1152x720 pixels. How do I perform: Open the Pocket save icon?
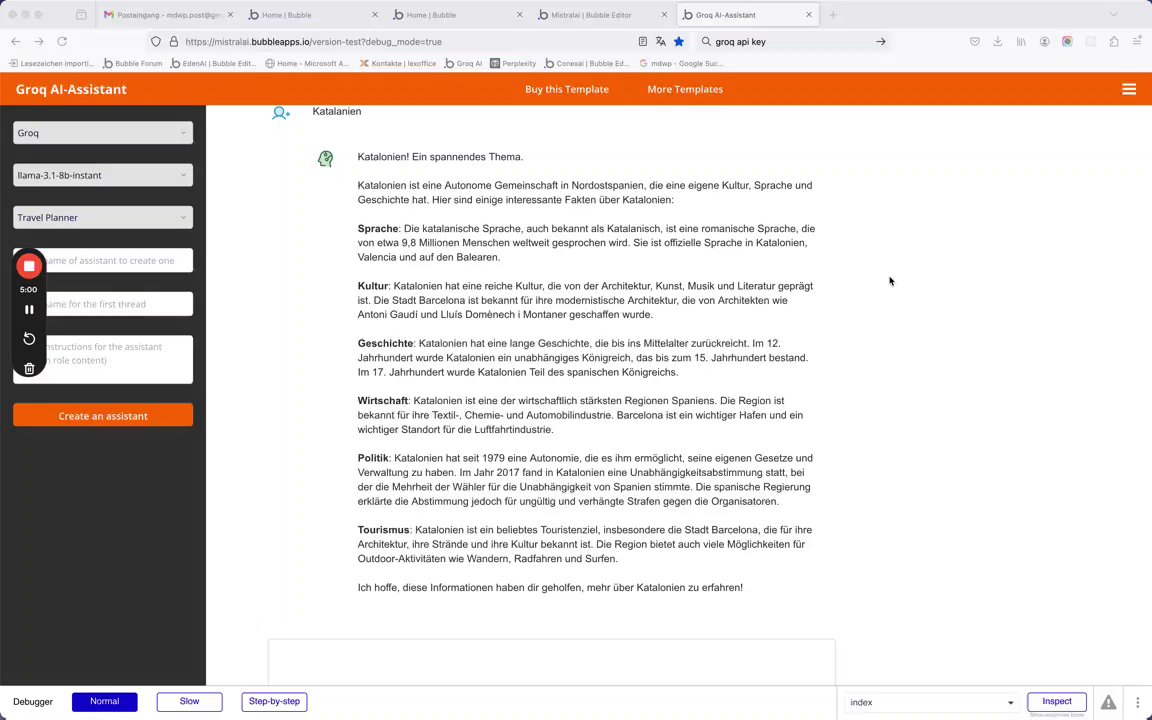click(x=975, y=42)
